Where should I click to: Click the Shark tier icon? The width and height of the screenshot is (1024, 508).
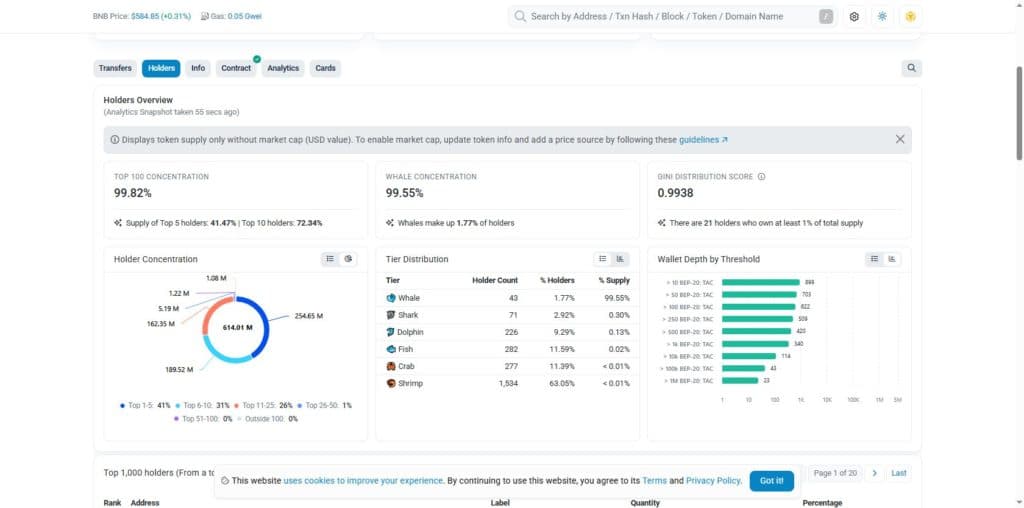[391, 315]
